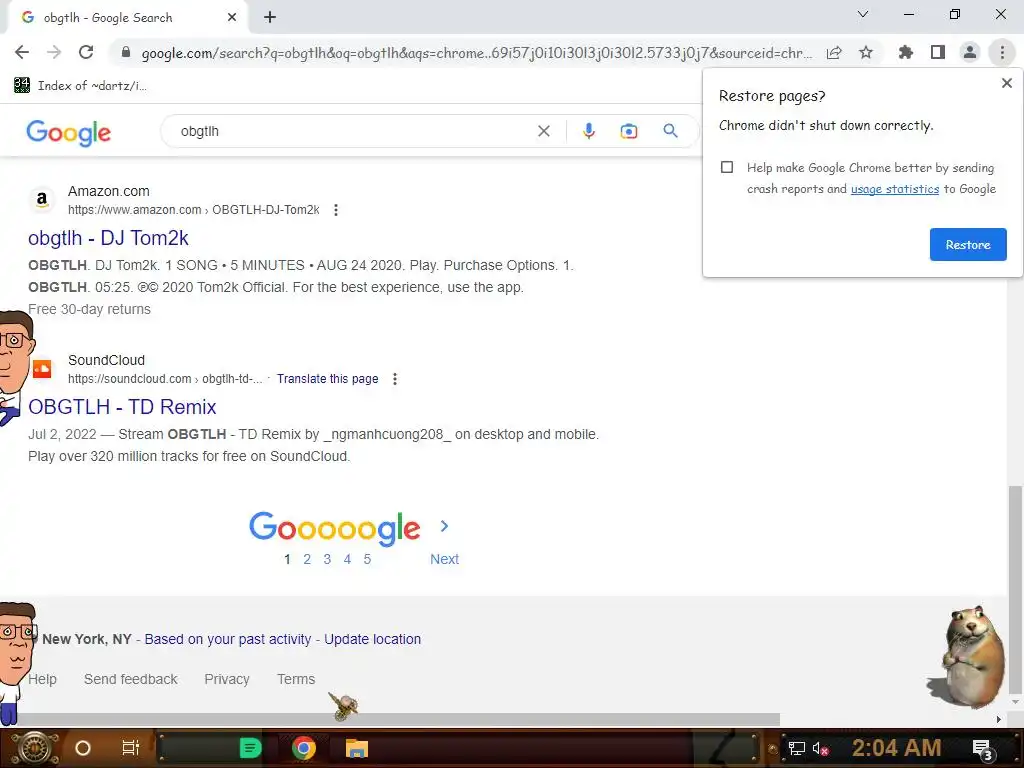Click Translate this page link

click(x=327, y=379)
